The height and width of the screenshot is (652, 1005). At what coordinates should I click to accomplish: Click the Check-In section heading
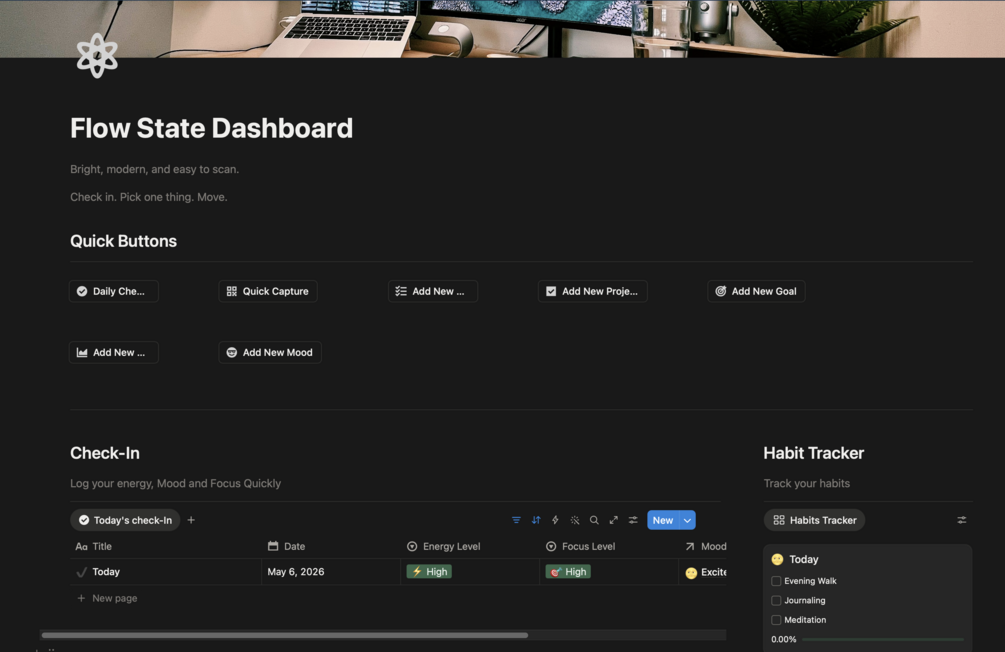(105, 453)
